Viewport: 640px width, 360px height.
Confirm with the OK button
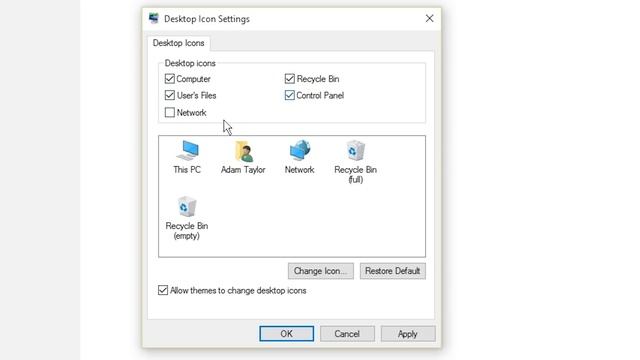tap(287, 333)
